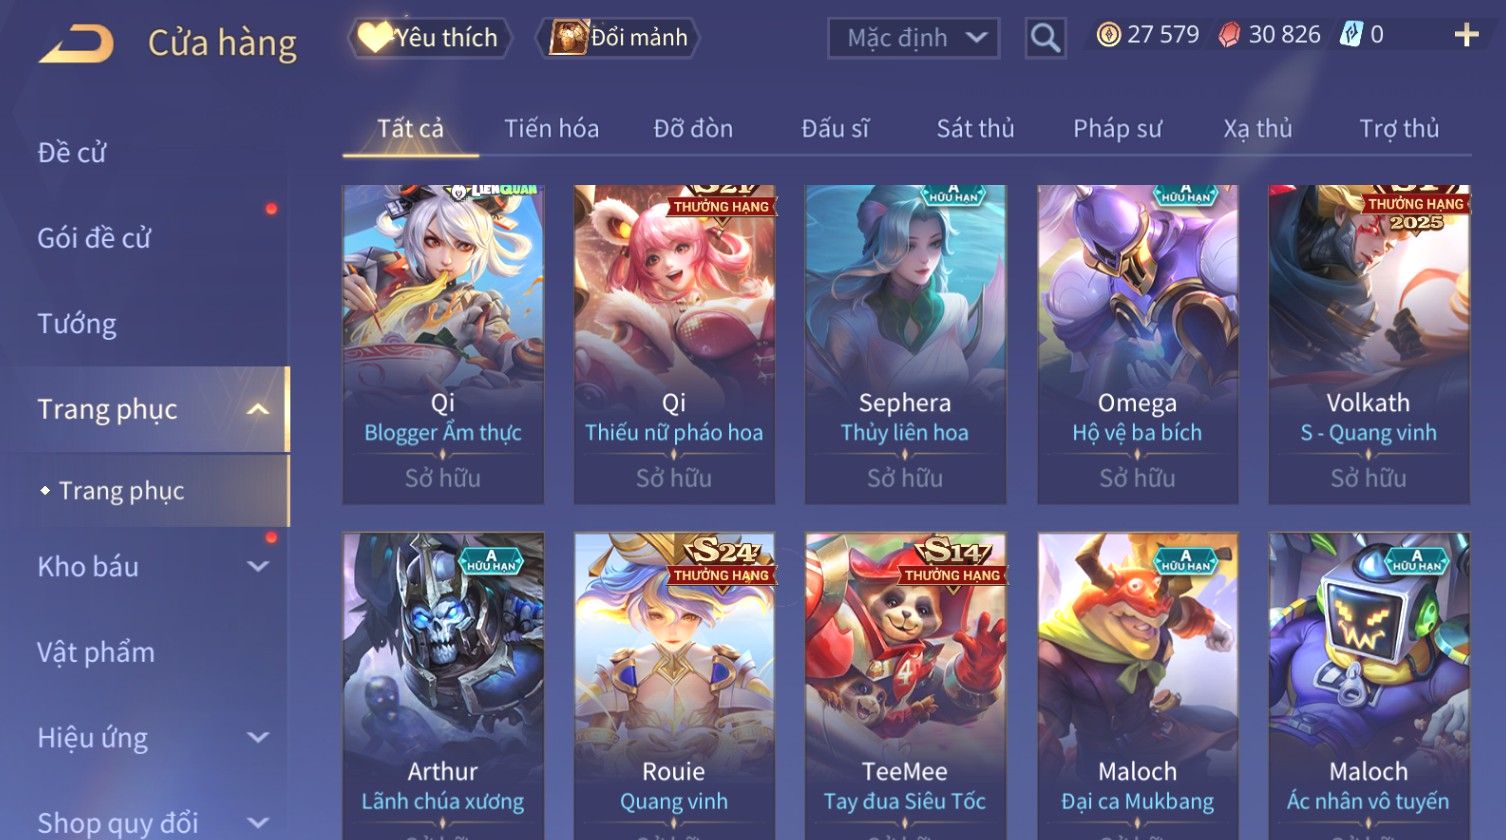Click the back arrow icon
This screenshot has height=840, width=1506.
76,44
